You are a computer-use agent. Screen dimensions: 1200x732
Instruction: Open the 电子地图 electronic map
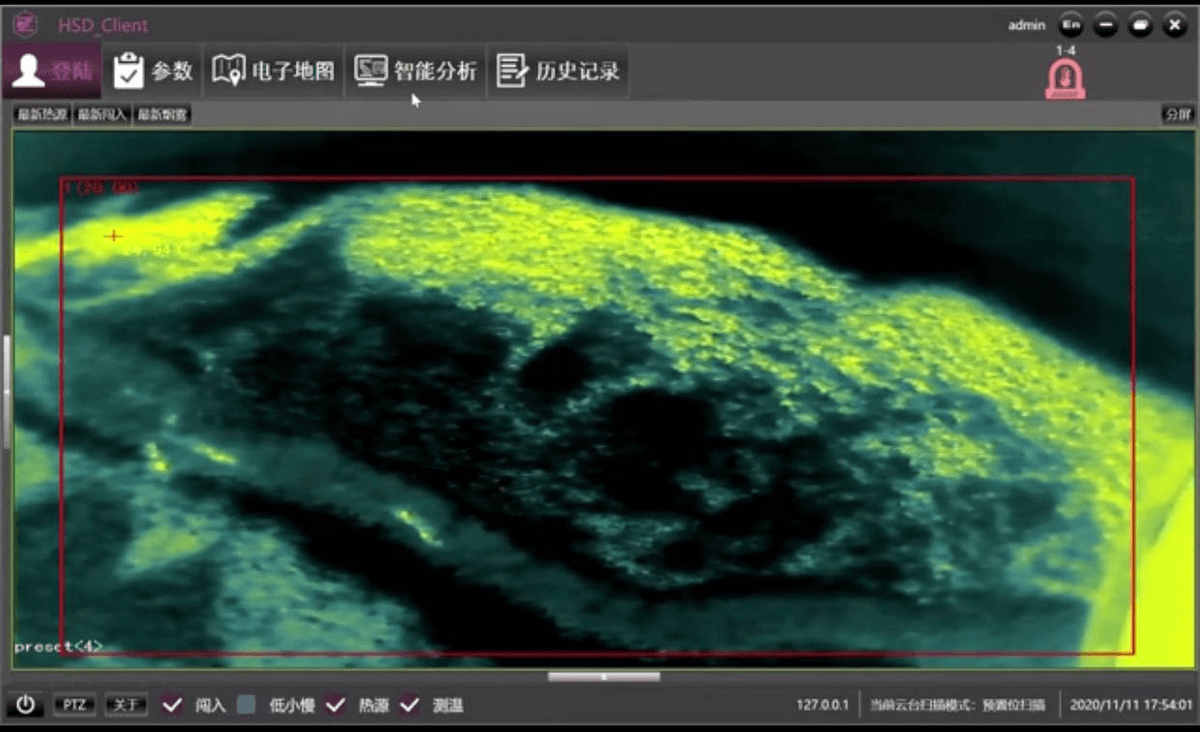coord(229,71)
